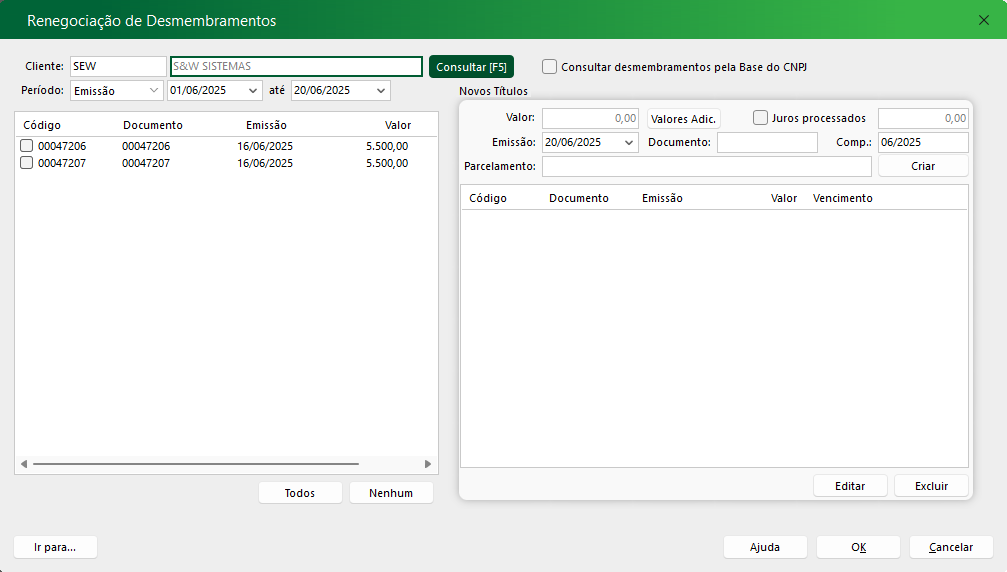Click inside the Parcelamento input field

[x=706, y=166]
